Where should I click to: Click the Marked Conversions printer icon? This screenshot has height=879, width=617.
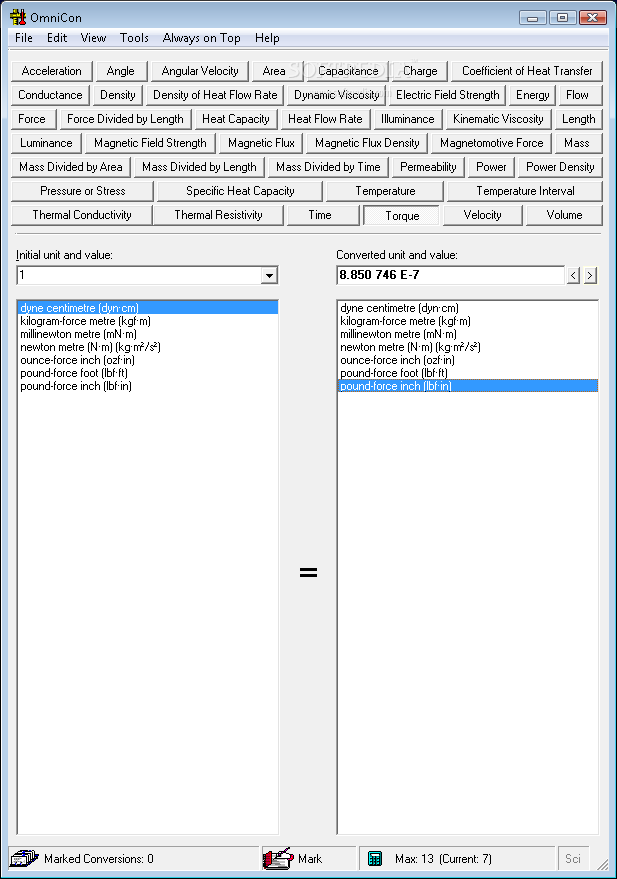pos(24,858)
